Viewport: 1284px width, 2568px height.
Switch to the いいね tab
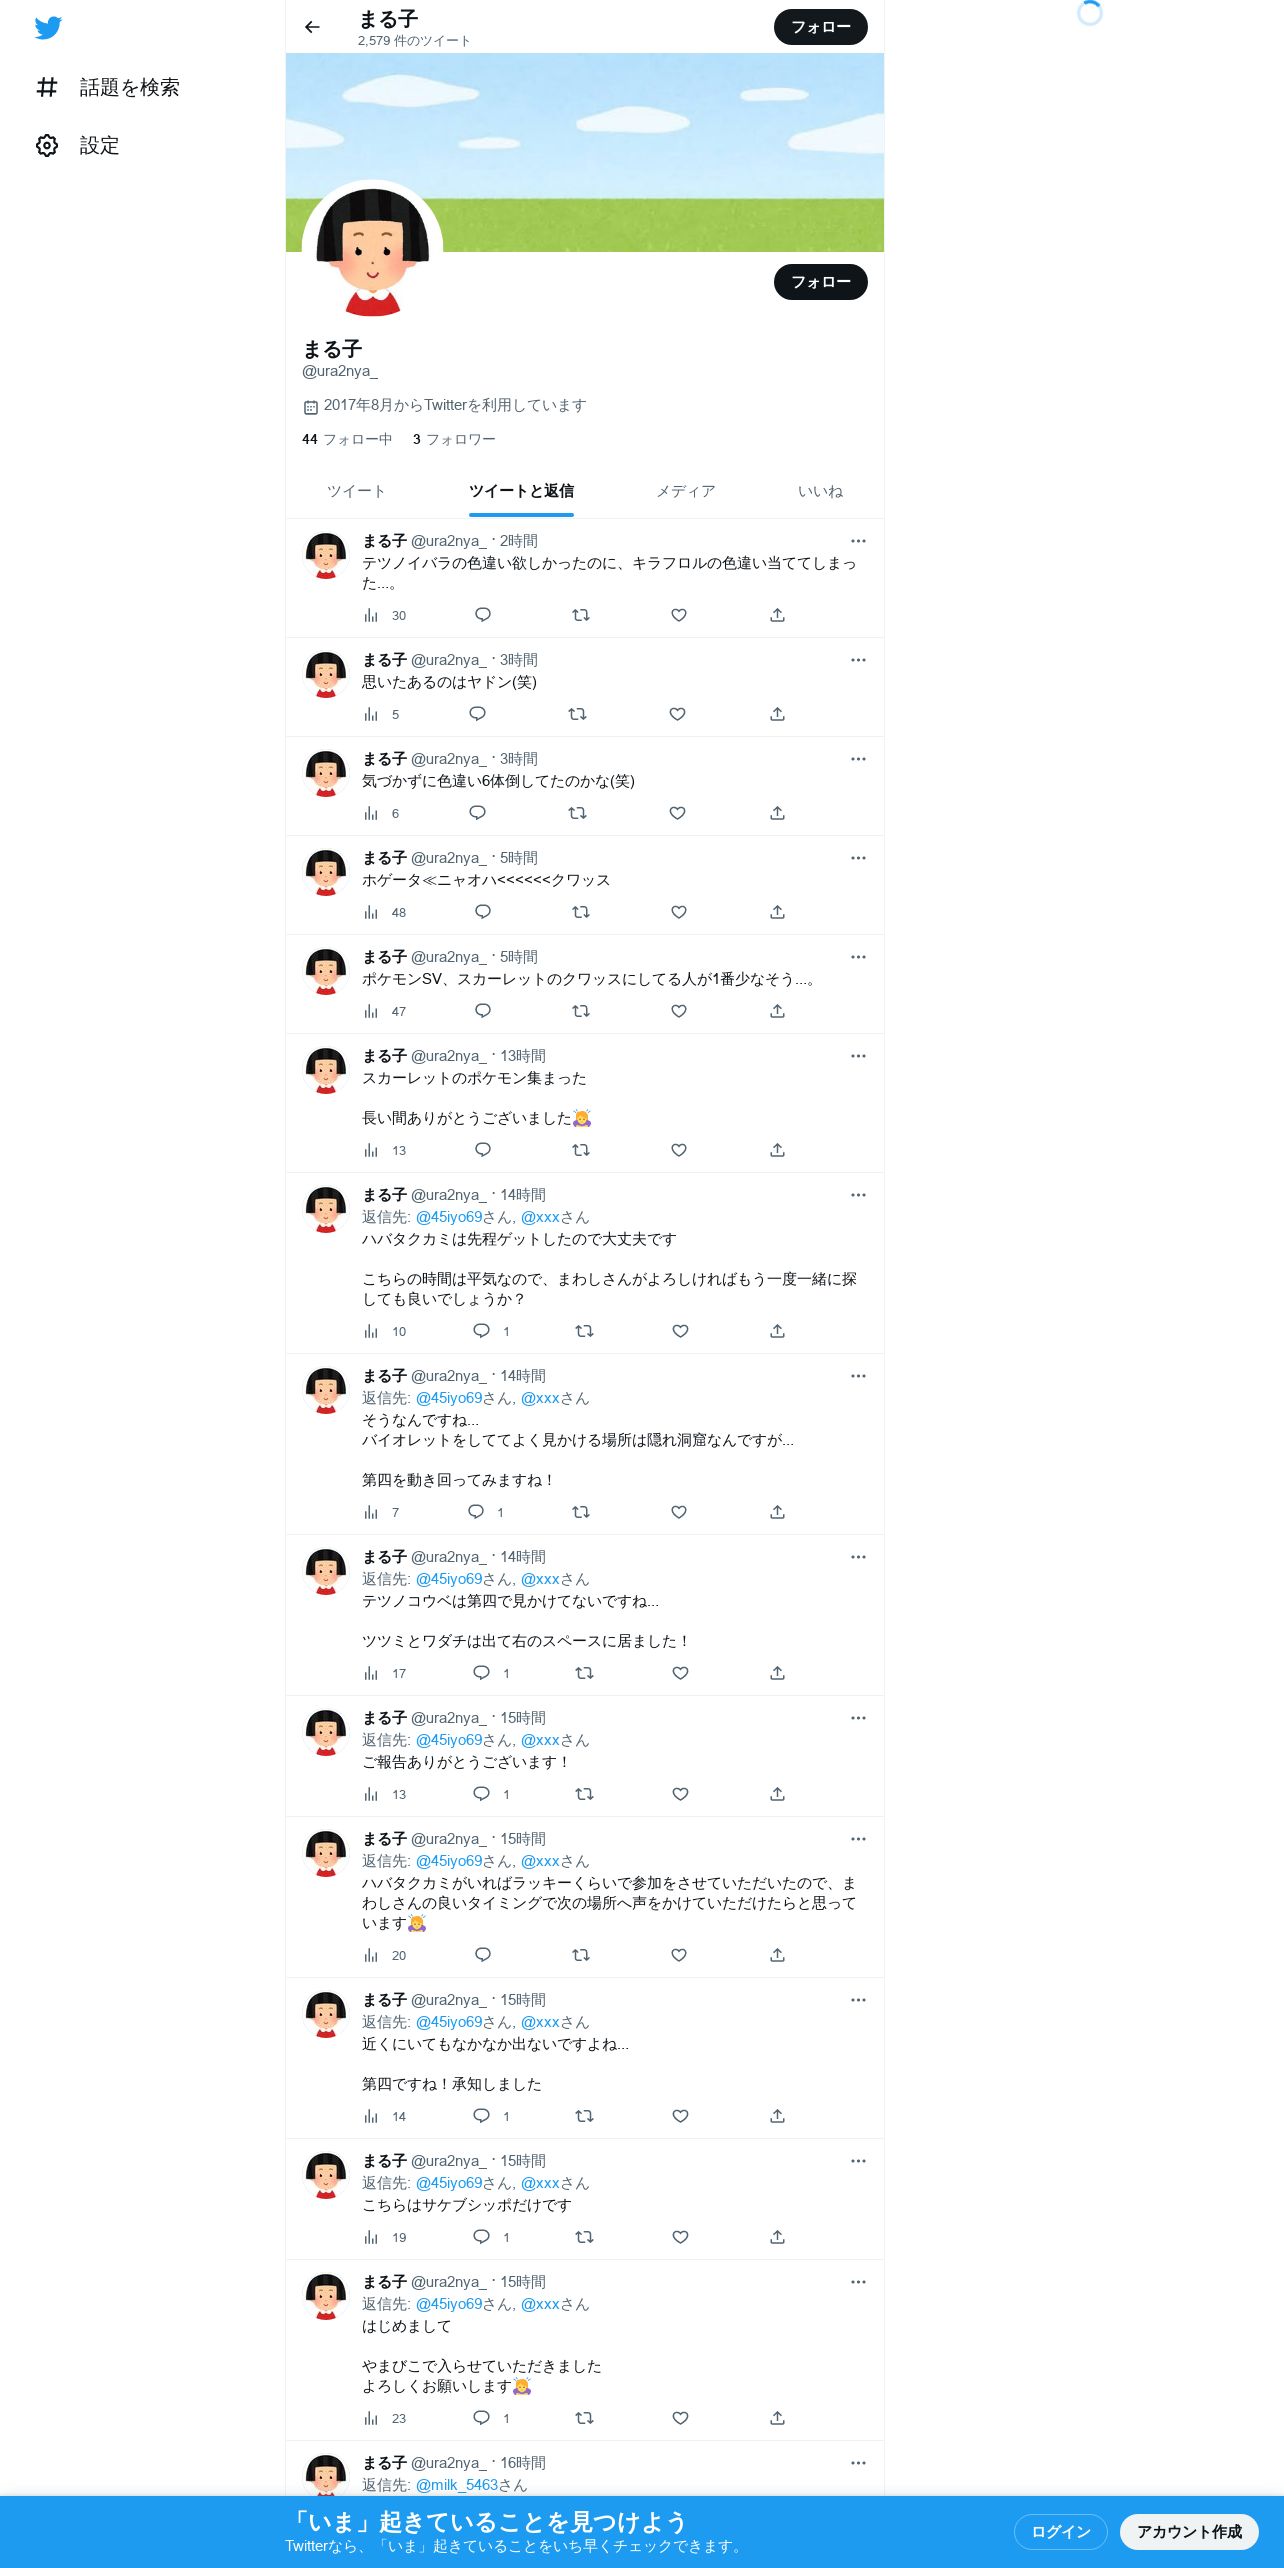point(820,491)
